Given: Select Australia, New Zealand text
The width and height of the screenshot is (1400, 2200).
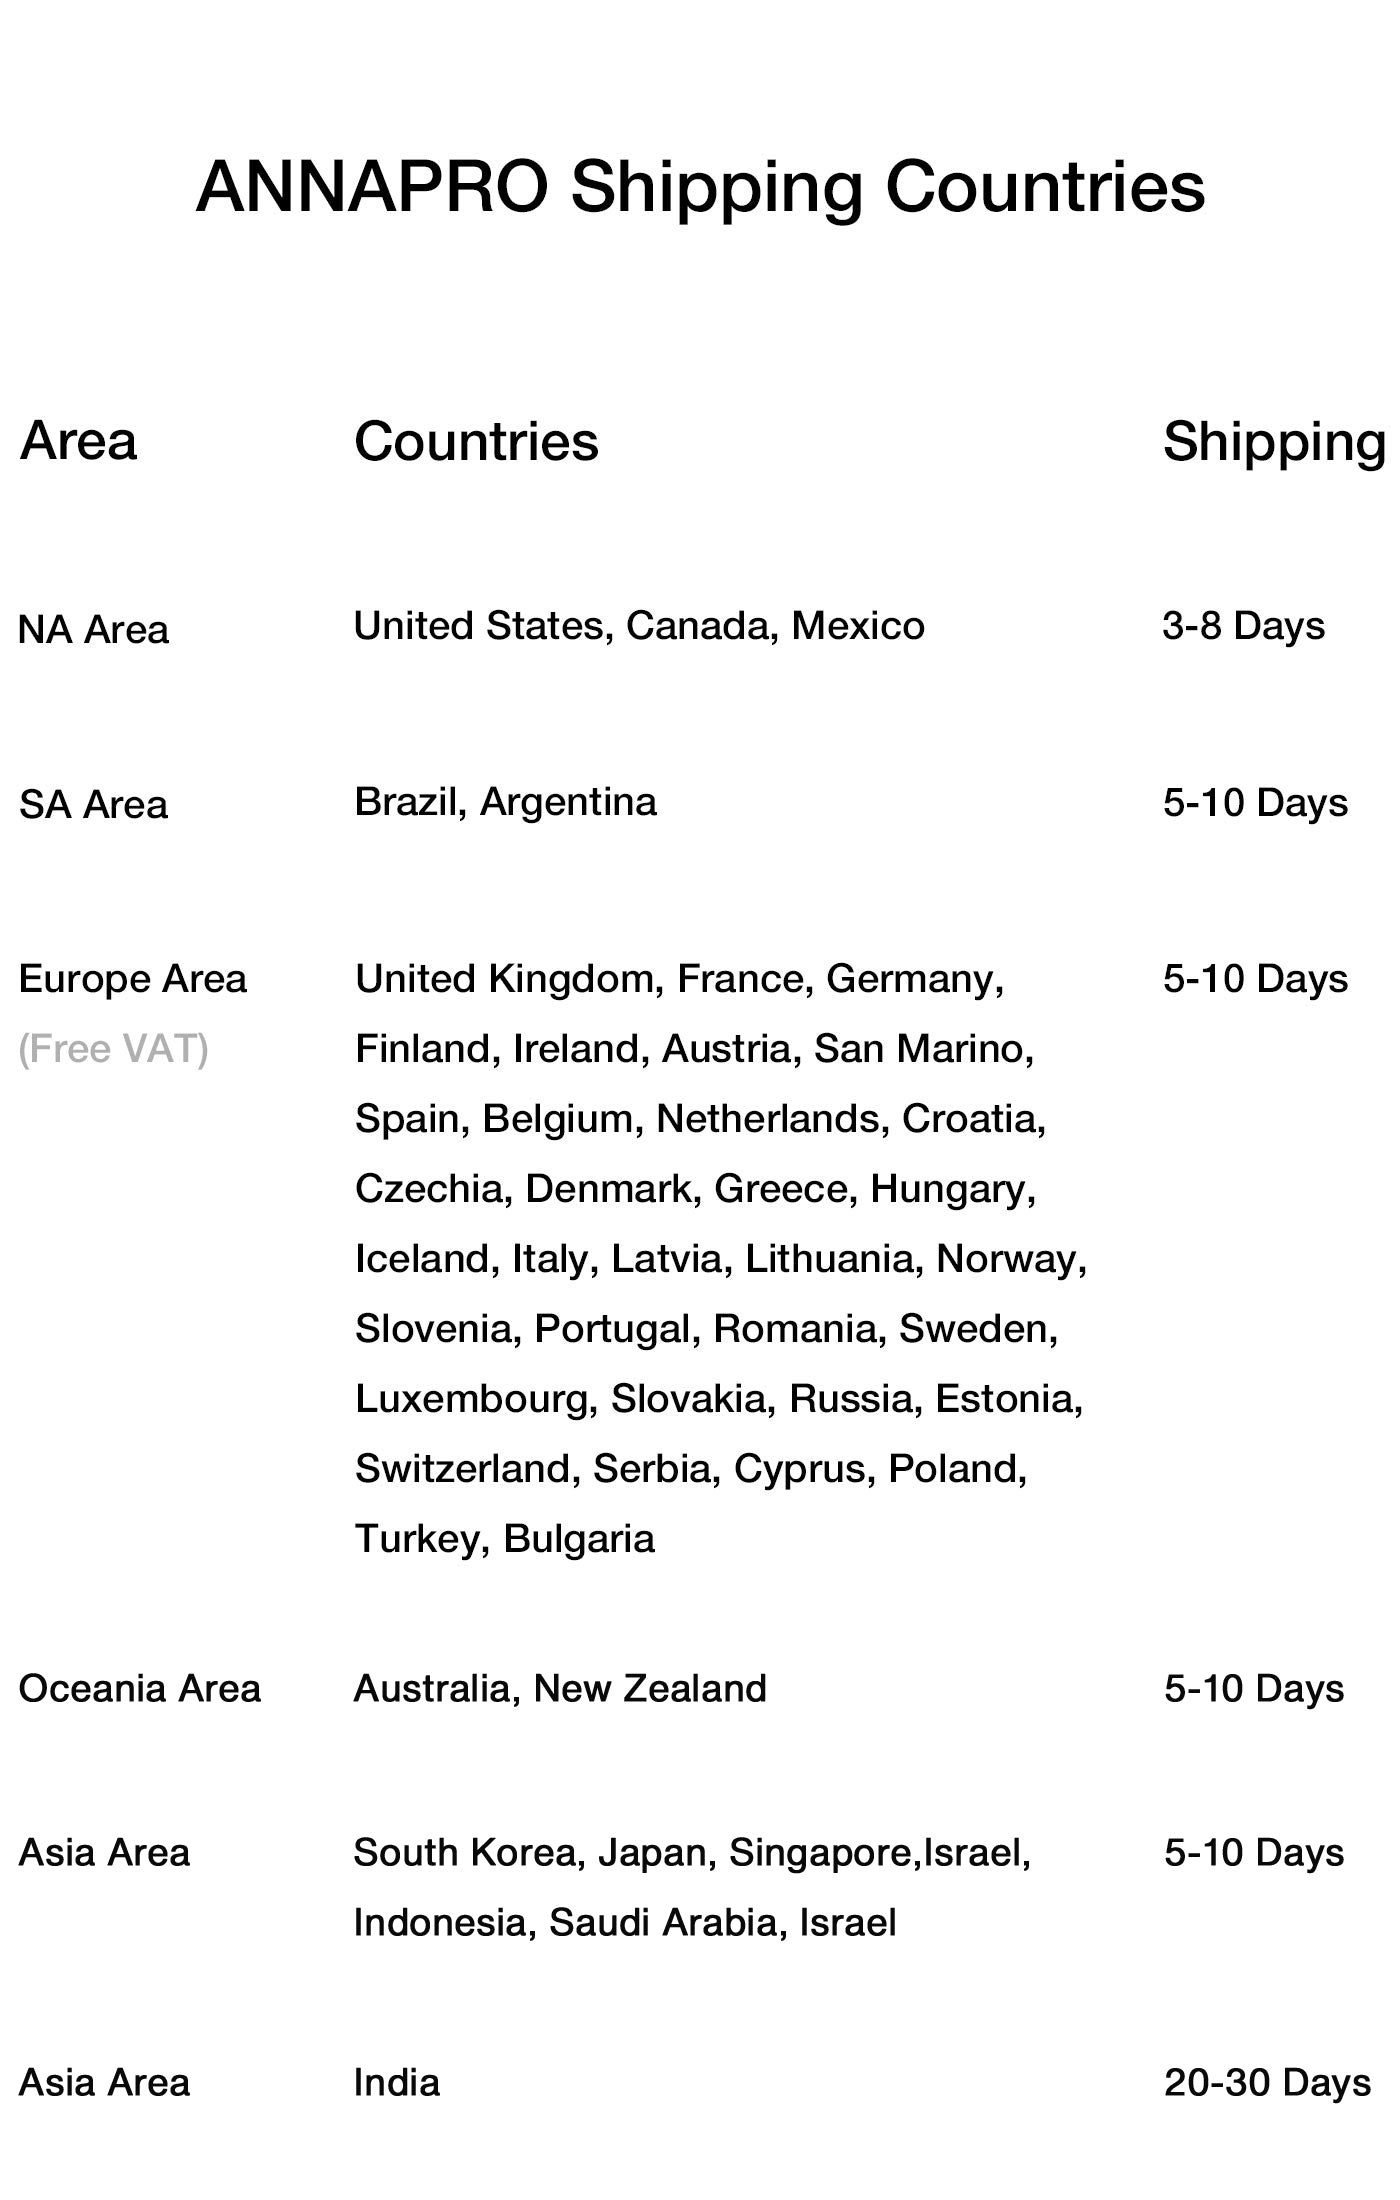Looking at the screenshot, I should pyautogui.click(x=560, y=1689).
